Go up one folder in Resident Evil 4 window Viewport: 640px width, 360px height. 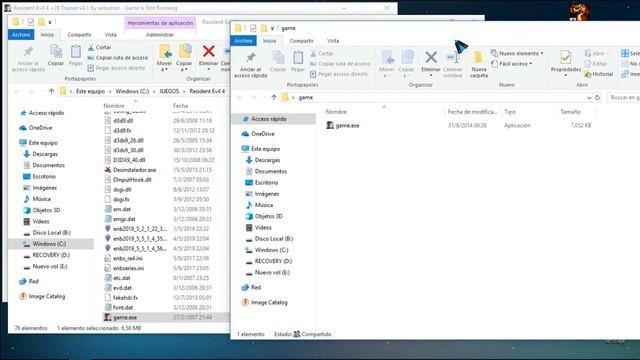point(51,91)
